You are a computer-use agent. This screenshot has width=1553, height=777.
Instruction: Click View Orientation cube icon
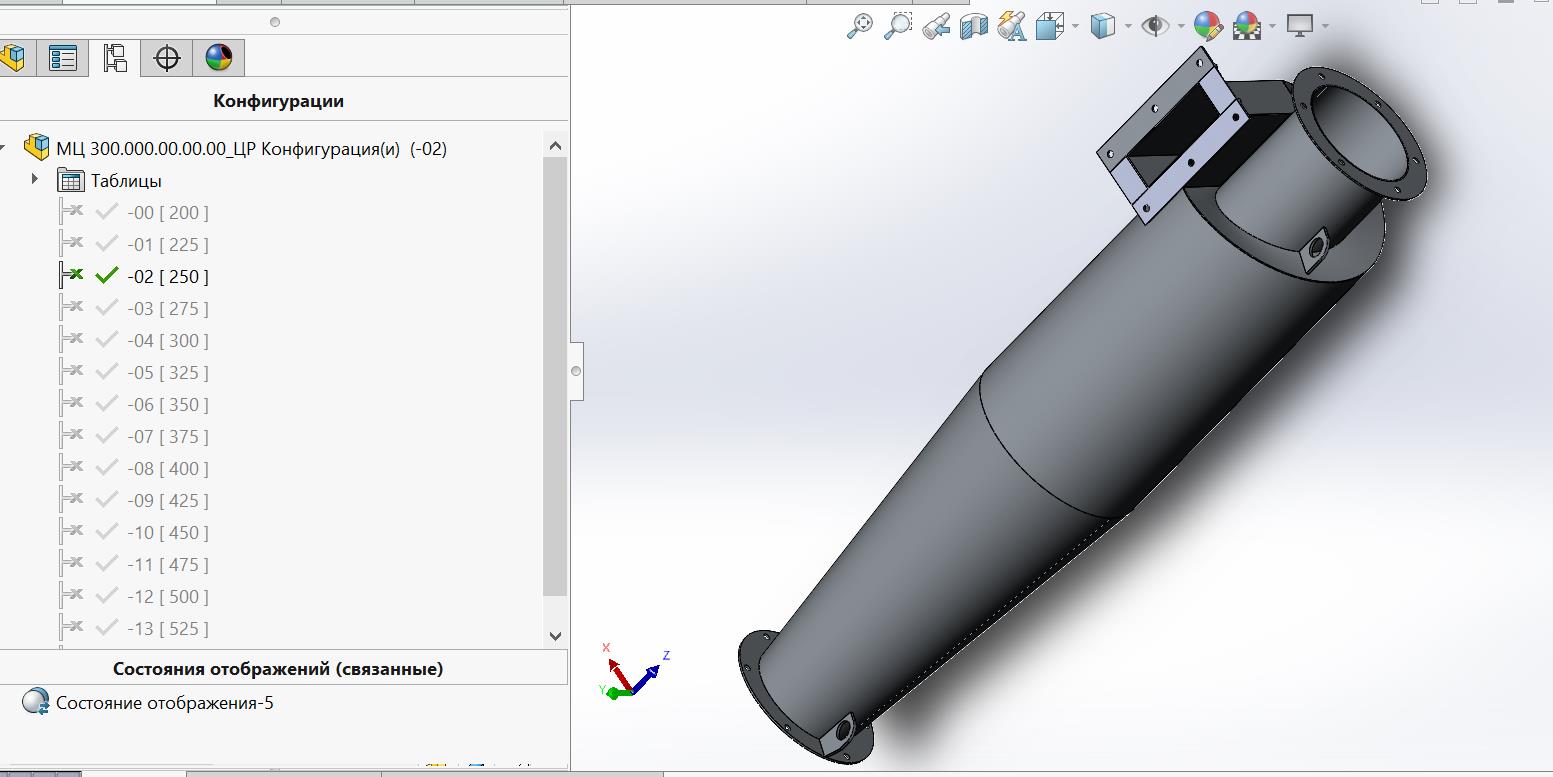(1049, 26)
